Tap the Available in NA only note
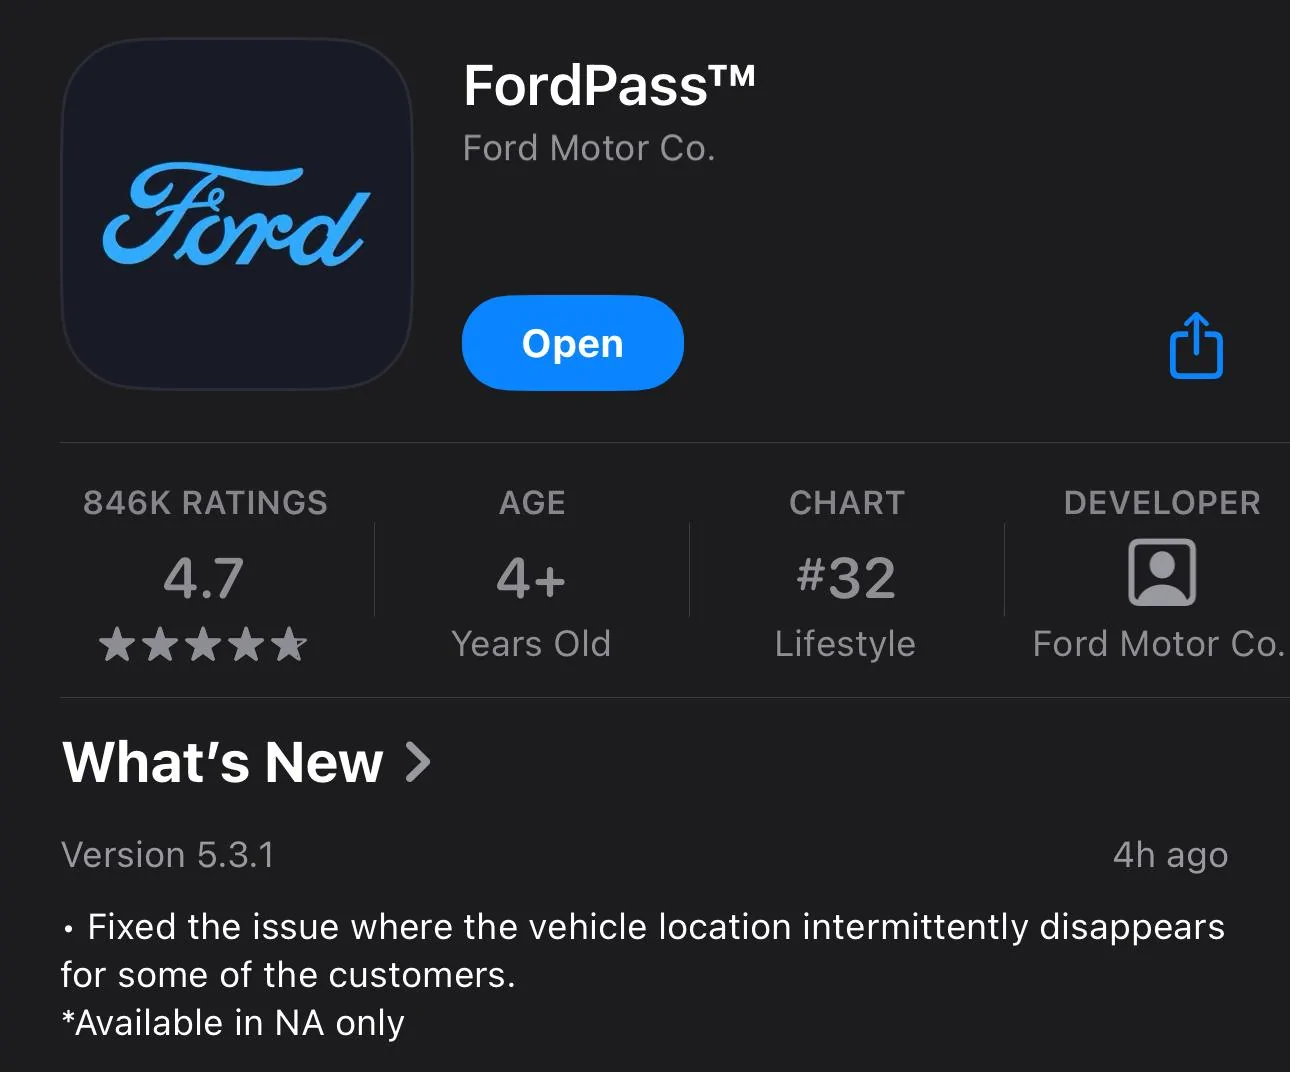Image resolution: width=1290 pixels, height=1072 pixels. click(233, 1023)
